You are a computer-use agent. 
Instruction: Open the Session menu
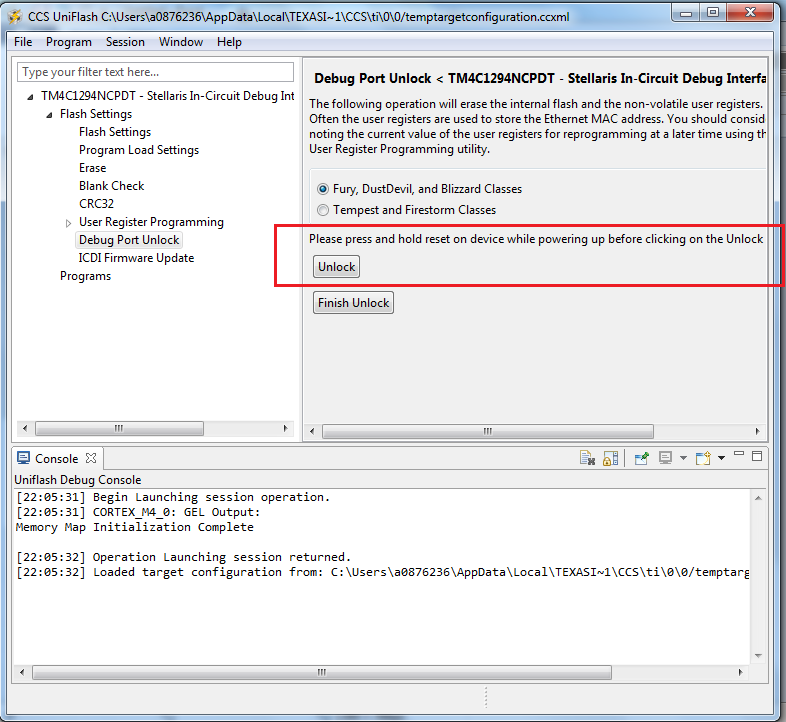[x=125, y=42]
